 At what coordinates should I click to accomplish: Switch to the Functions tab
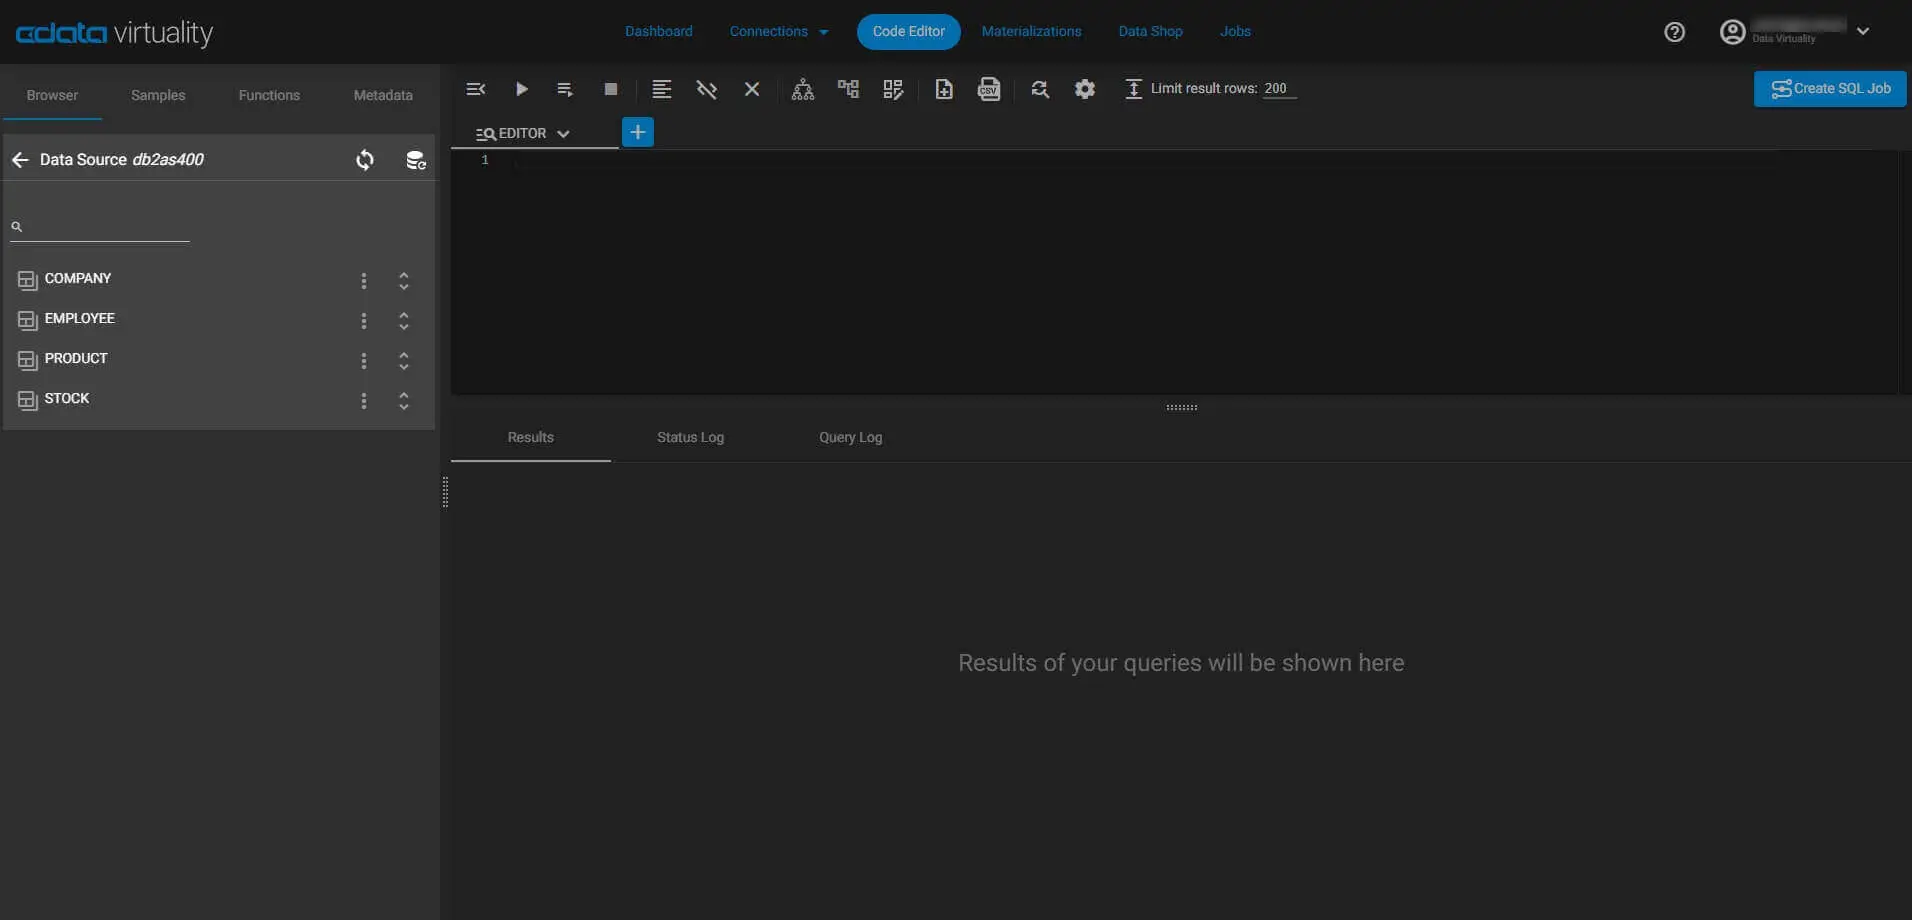pyautogui.click(x=269, y=95)
